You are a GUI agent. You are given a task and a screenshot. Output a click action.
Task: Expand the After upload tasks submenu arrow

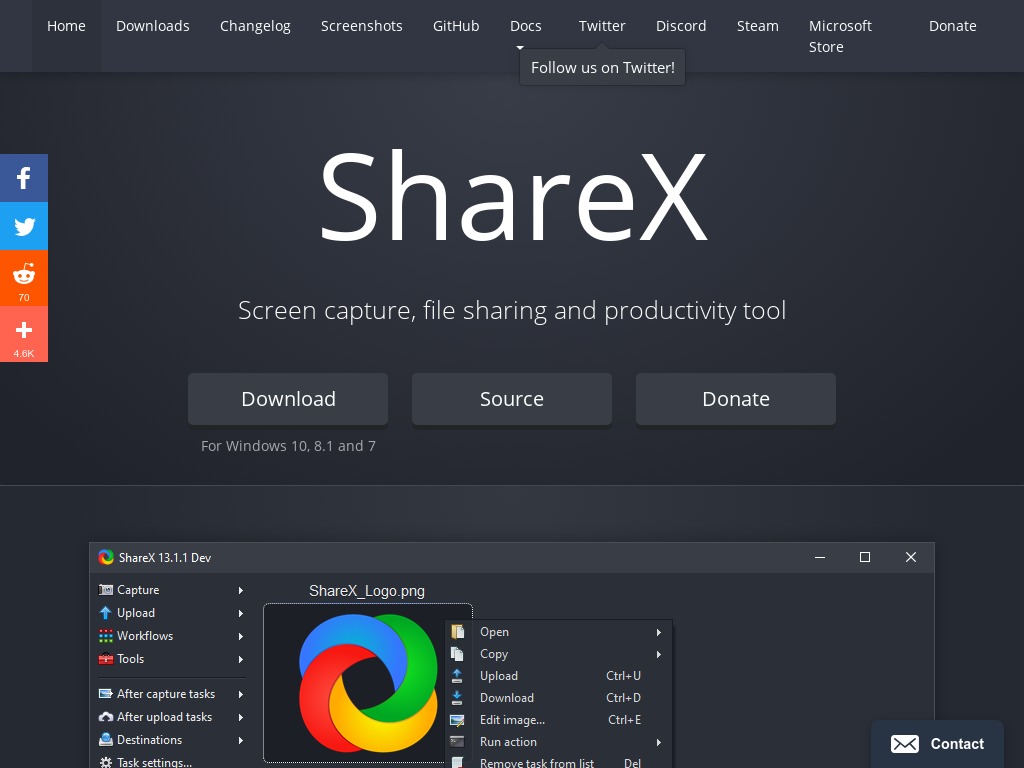coord(241,717)
